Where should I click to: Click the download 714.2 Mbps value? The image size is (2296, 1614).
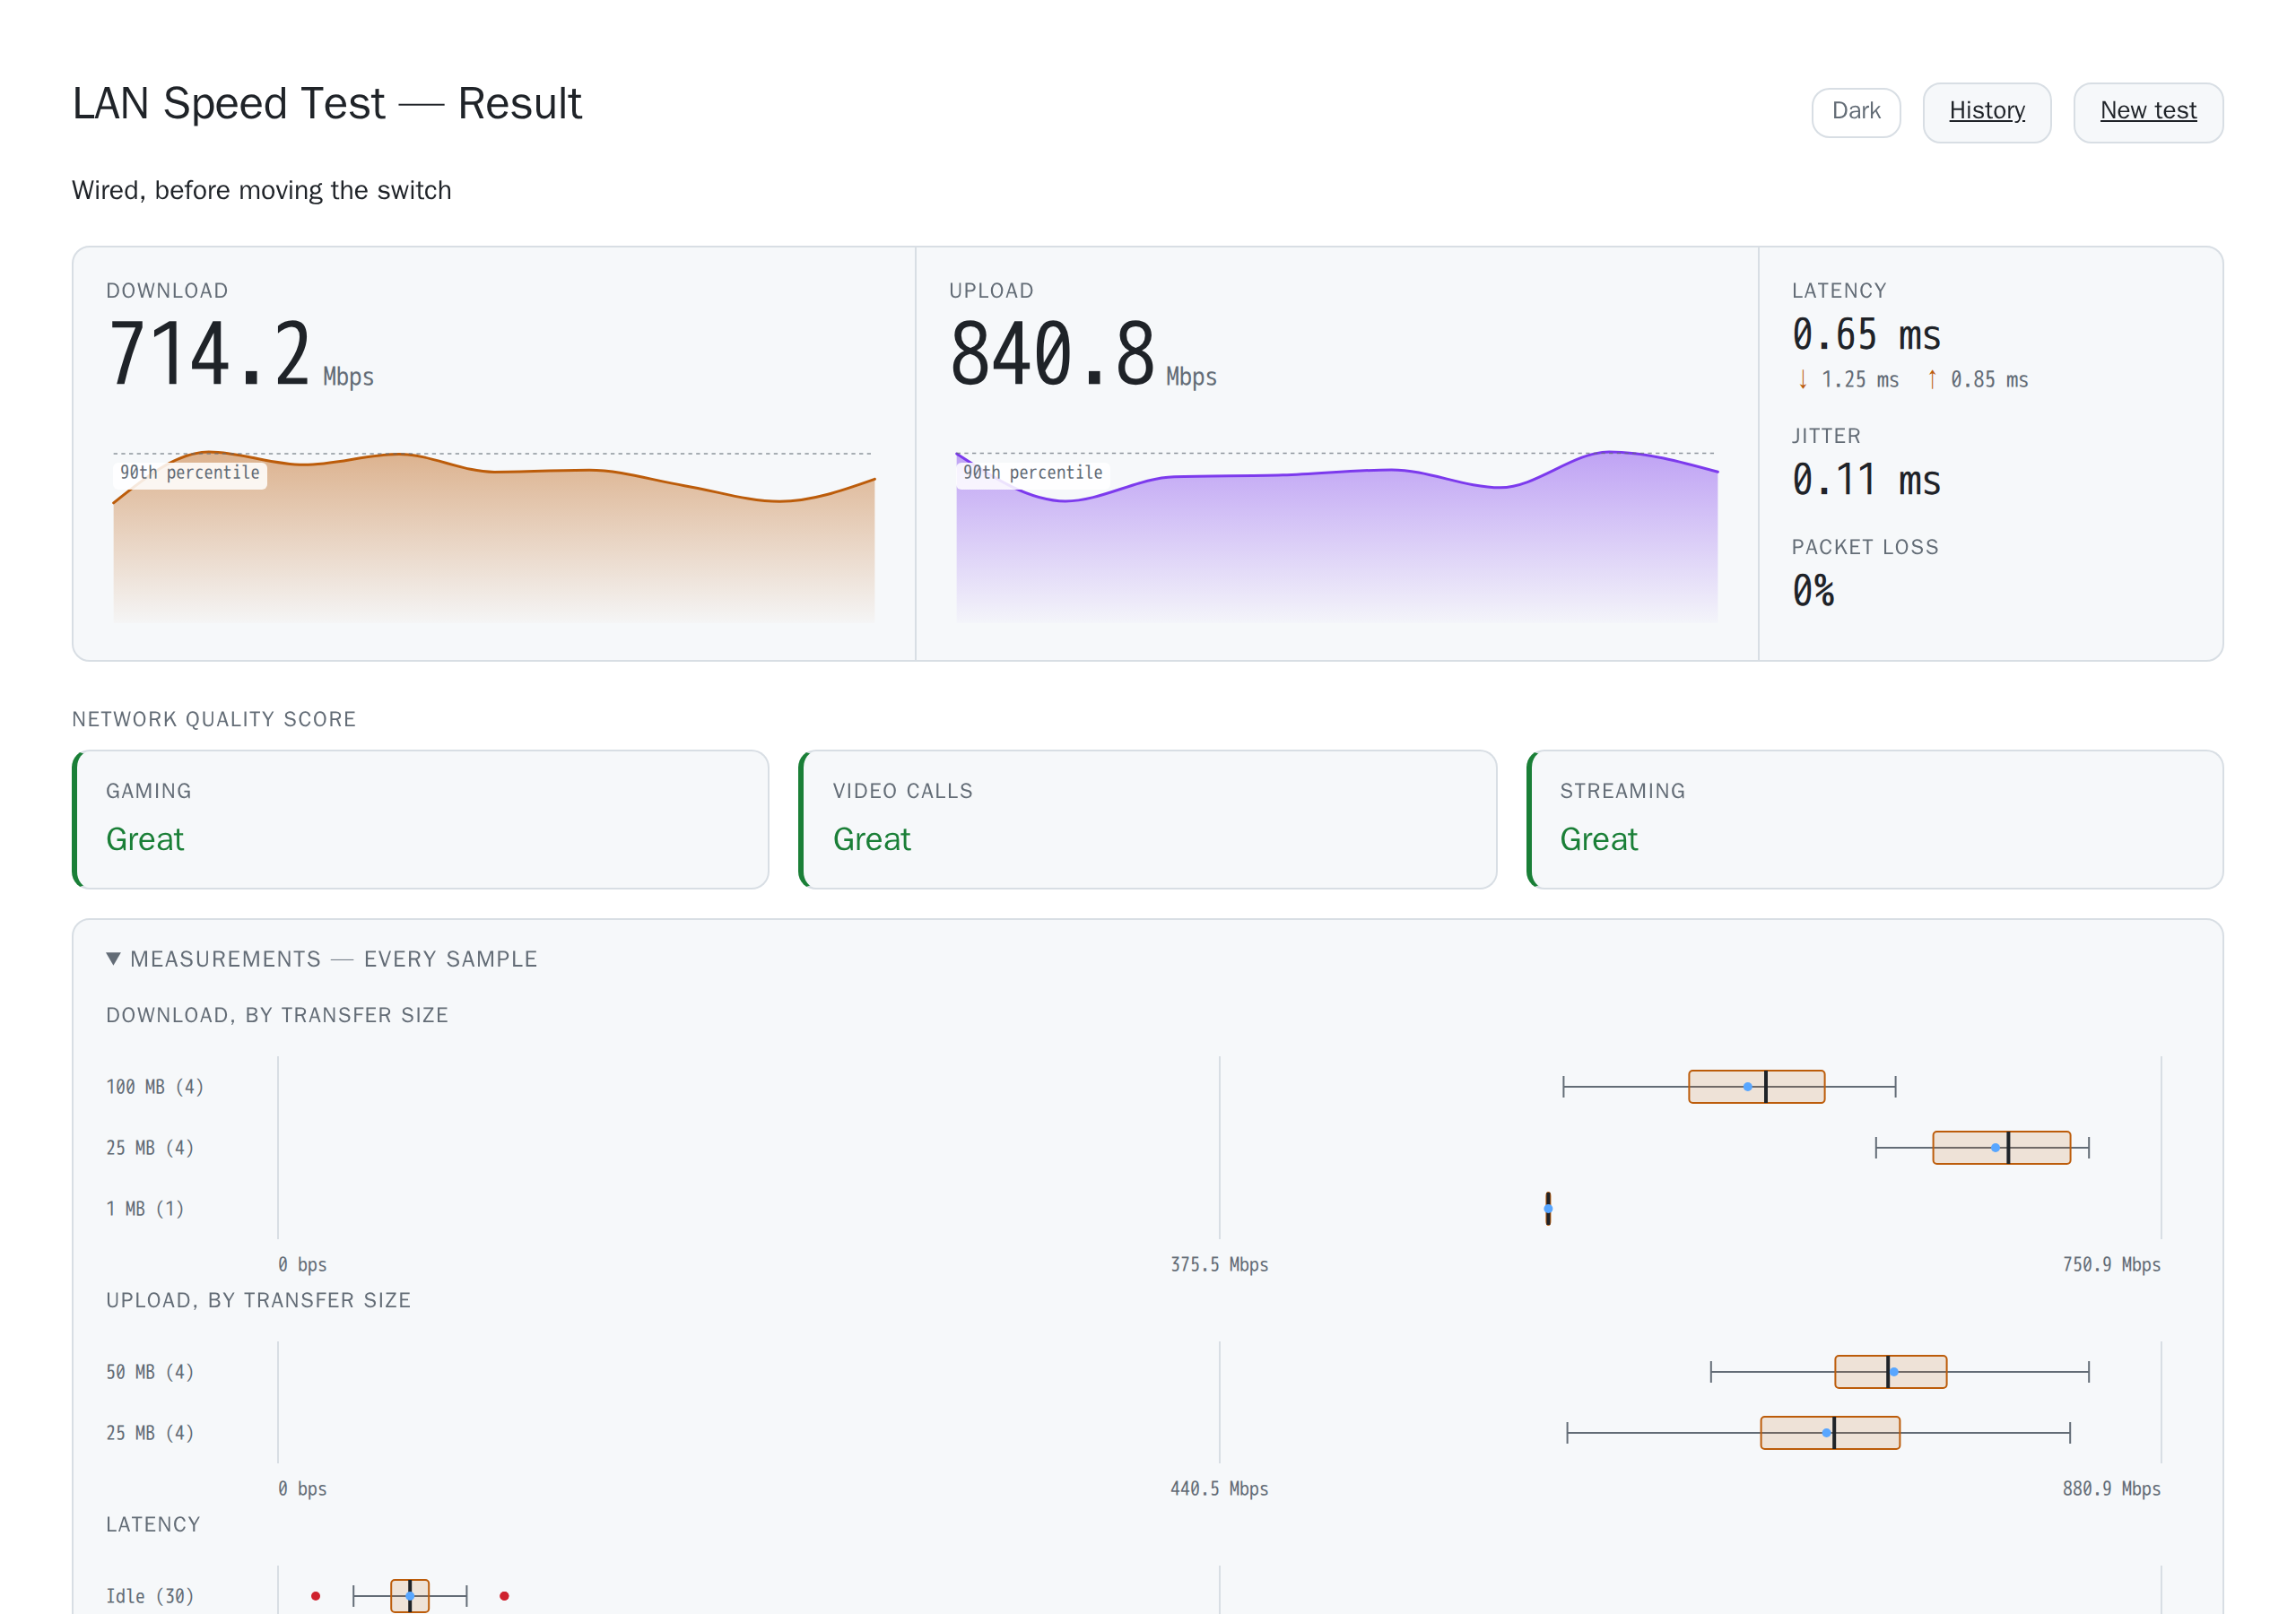click(240, 355)
